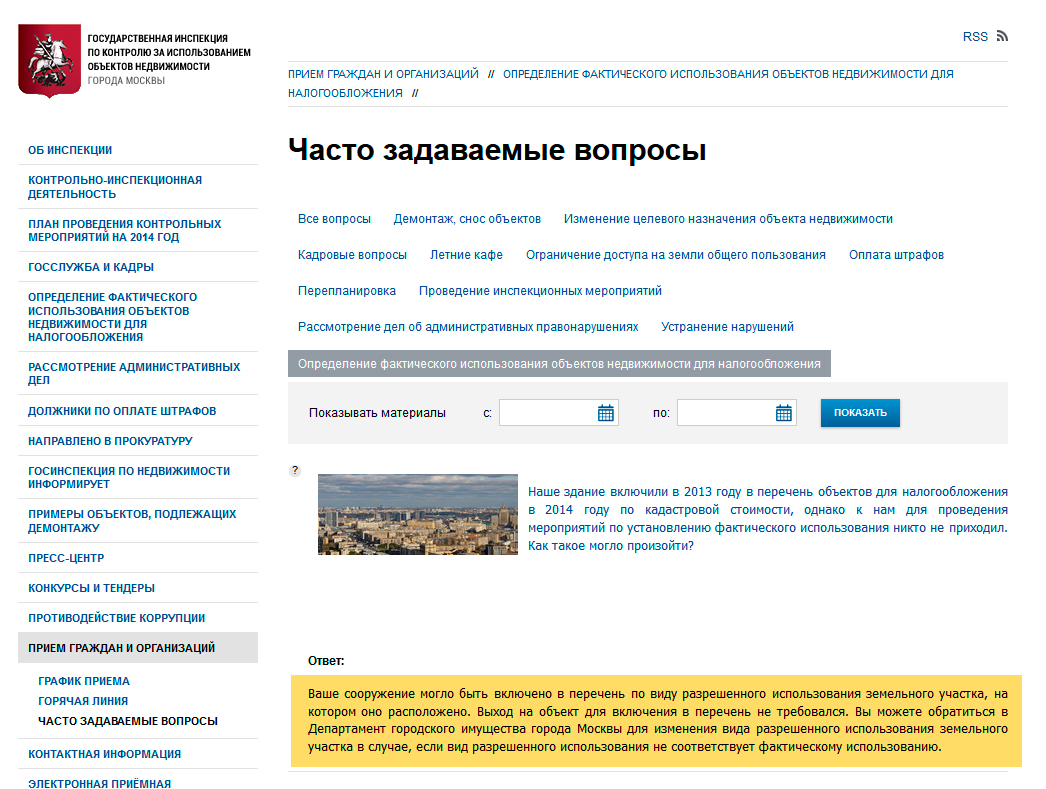Screen dimensions: 1046x789
Task: Open the question about building included in 2013
Action: coord(768,519)
